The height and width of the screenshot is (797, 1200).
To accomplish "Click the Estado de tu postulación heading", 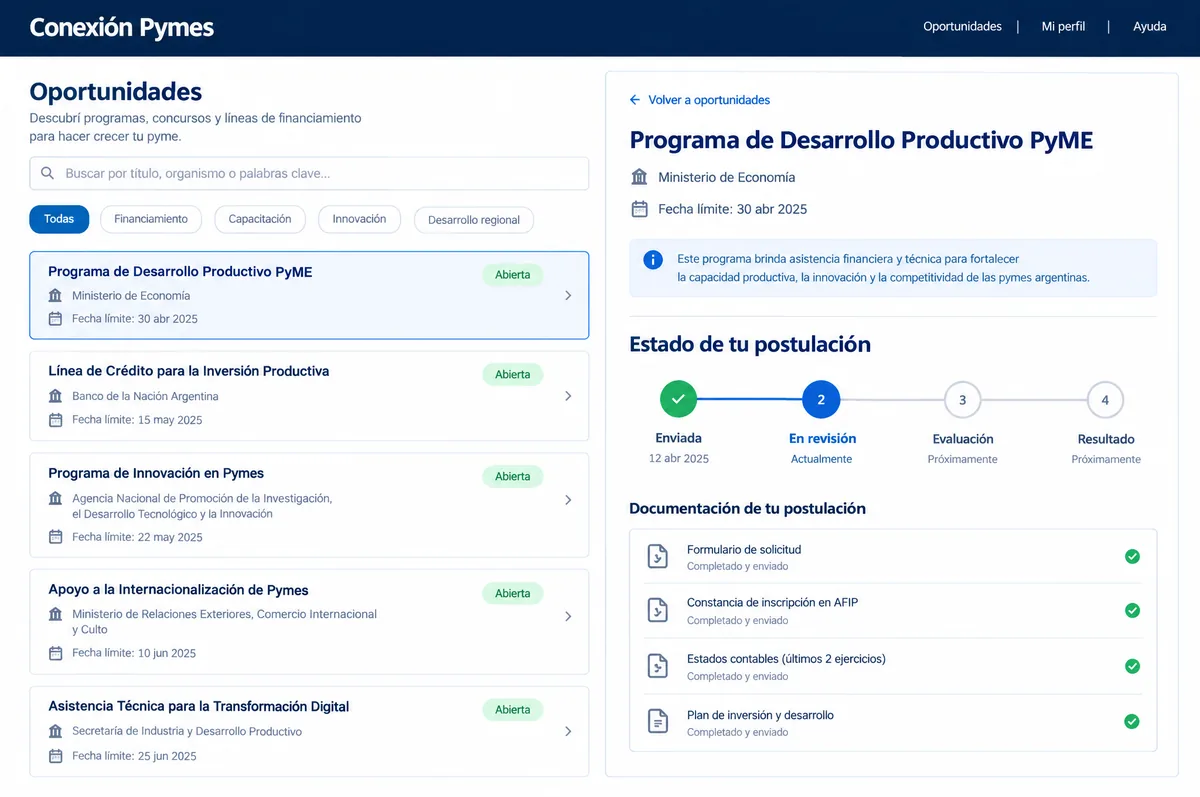I will point(750,345).
